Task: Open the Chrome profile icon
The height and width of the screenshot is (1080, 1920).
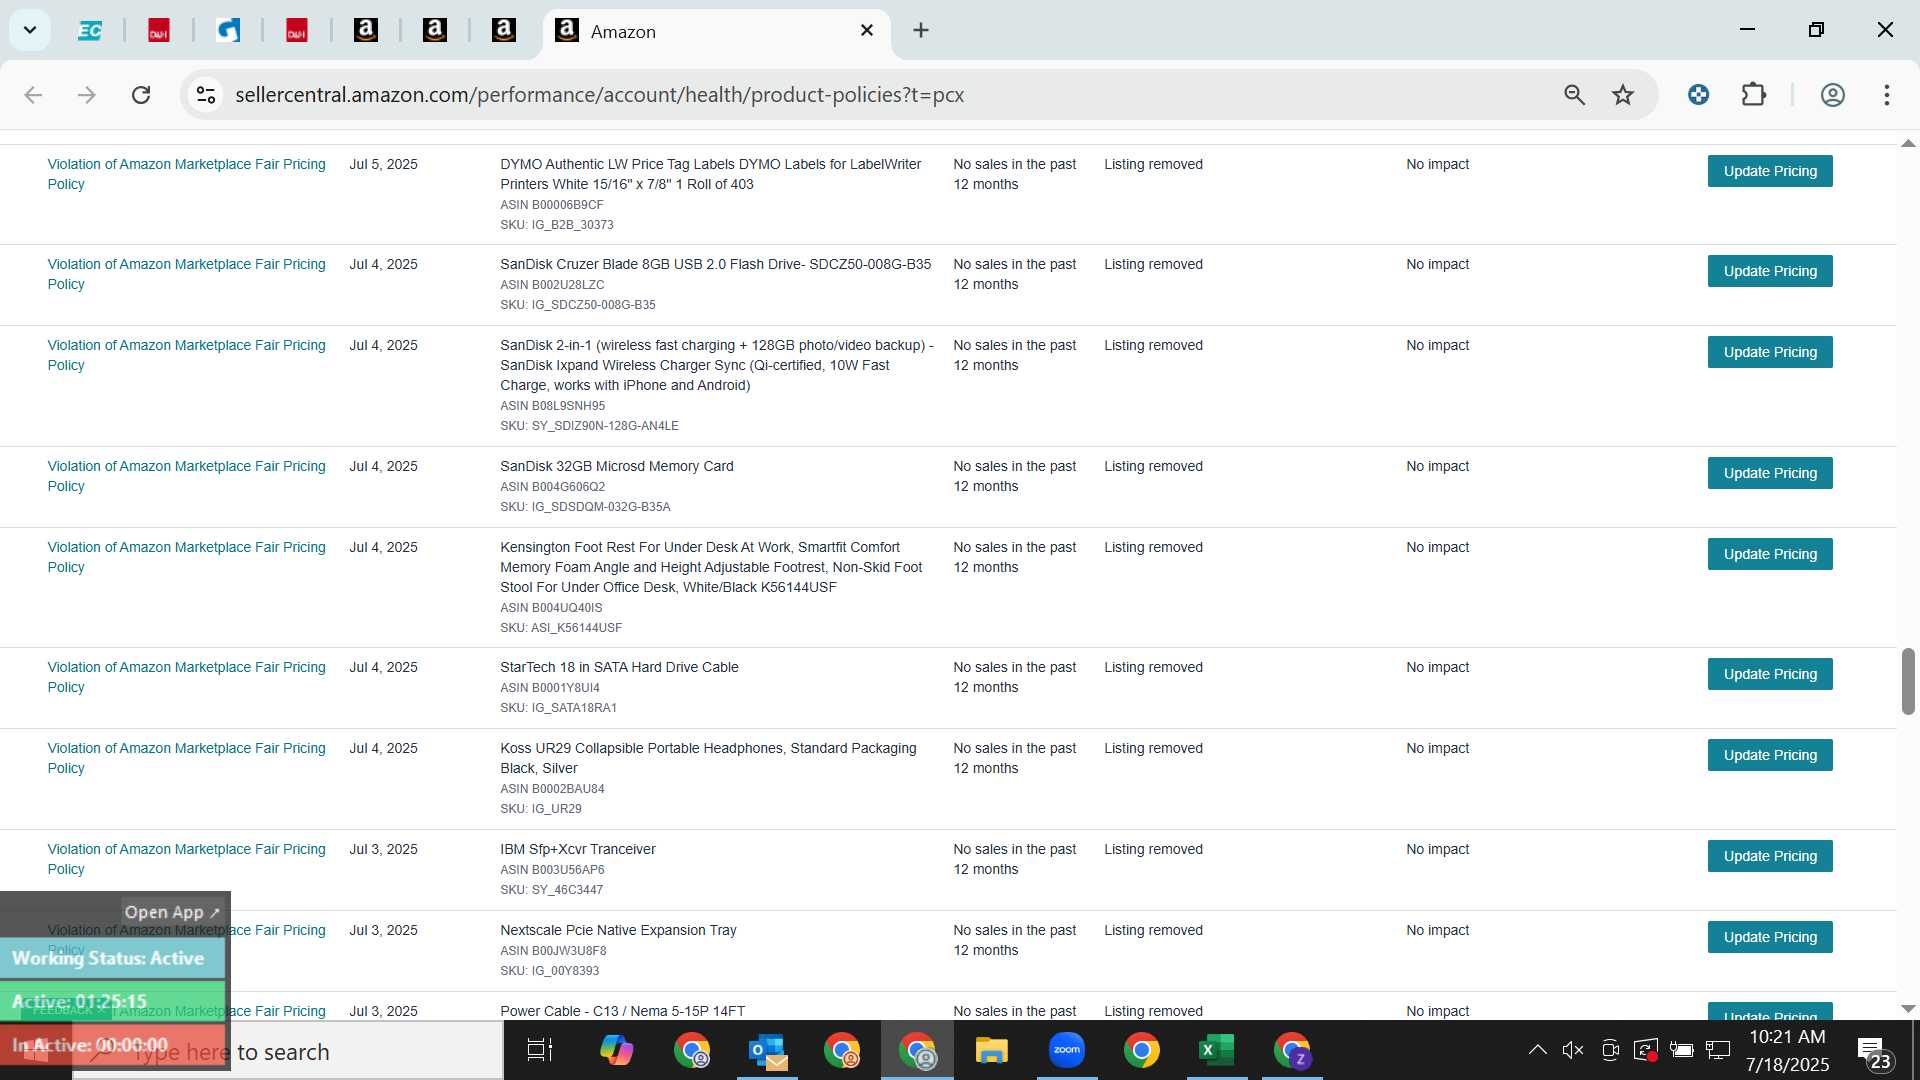Action: (1832, 95)
